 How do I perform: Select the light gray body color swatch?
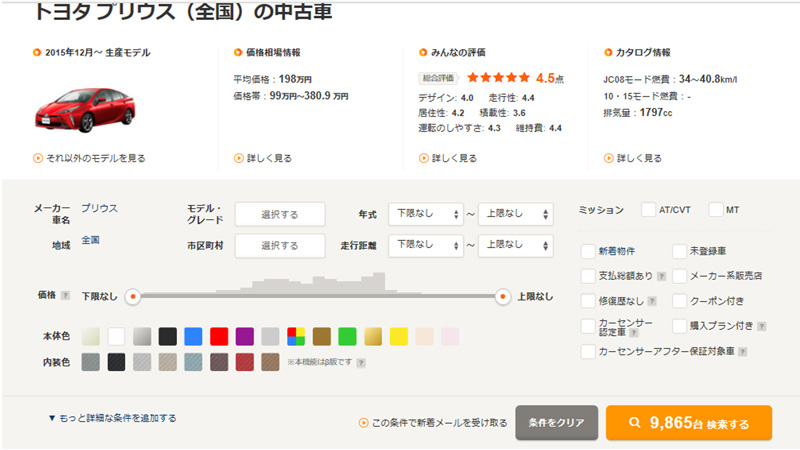pyautogui.click(x=270, y=336)
